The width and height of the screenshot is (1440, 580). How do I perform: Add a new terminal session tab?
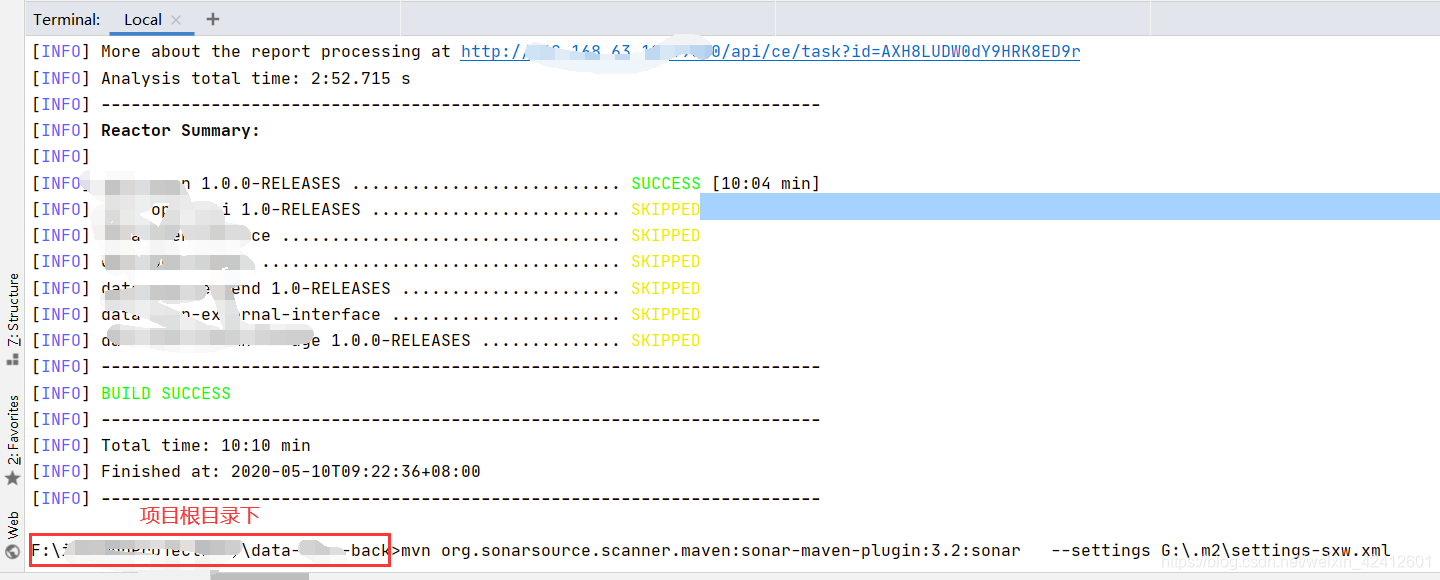point(213,19)
